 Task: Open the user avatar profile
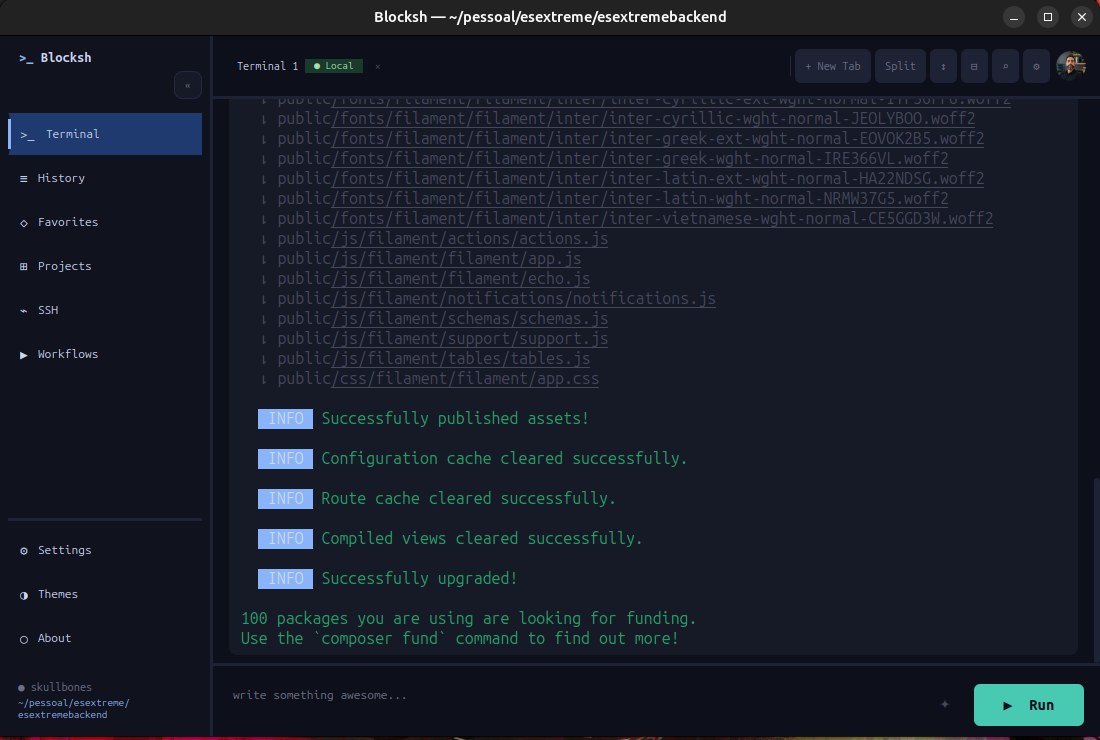(x=1071, y=66)
